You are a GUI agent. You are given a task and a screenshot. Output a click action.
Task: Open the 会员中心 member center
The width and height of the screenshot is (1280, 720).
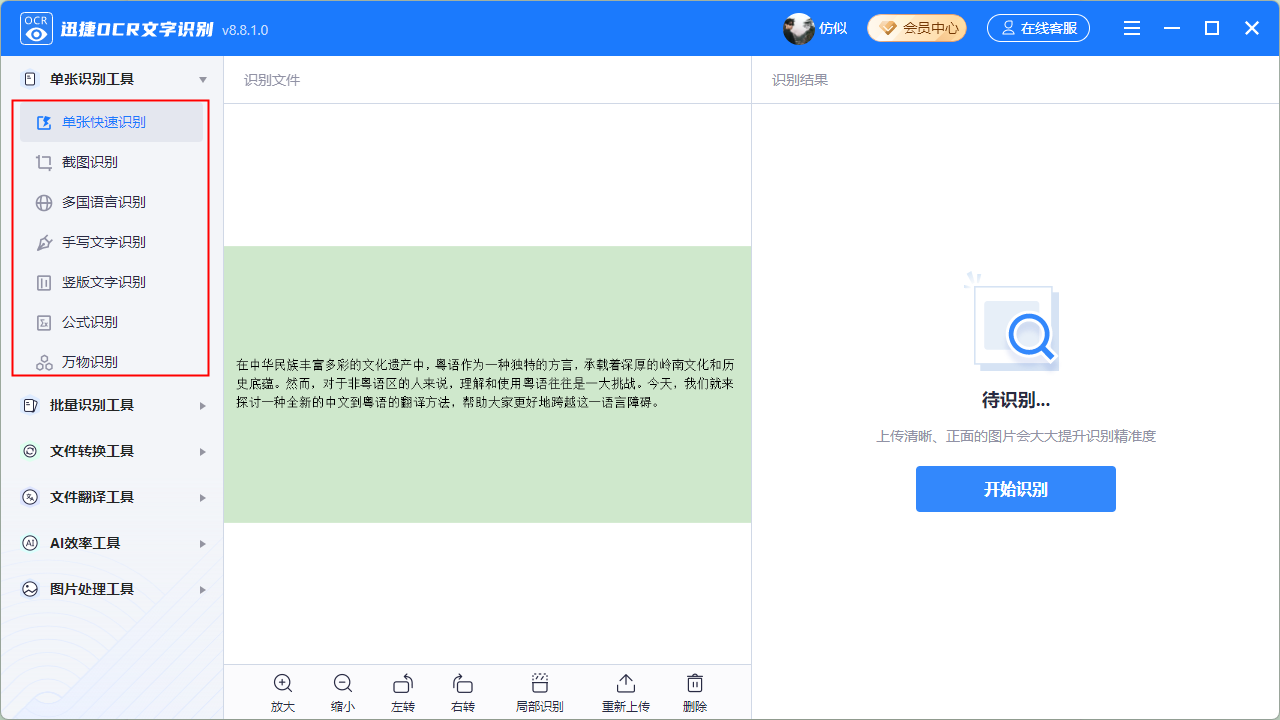(917, 28)
